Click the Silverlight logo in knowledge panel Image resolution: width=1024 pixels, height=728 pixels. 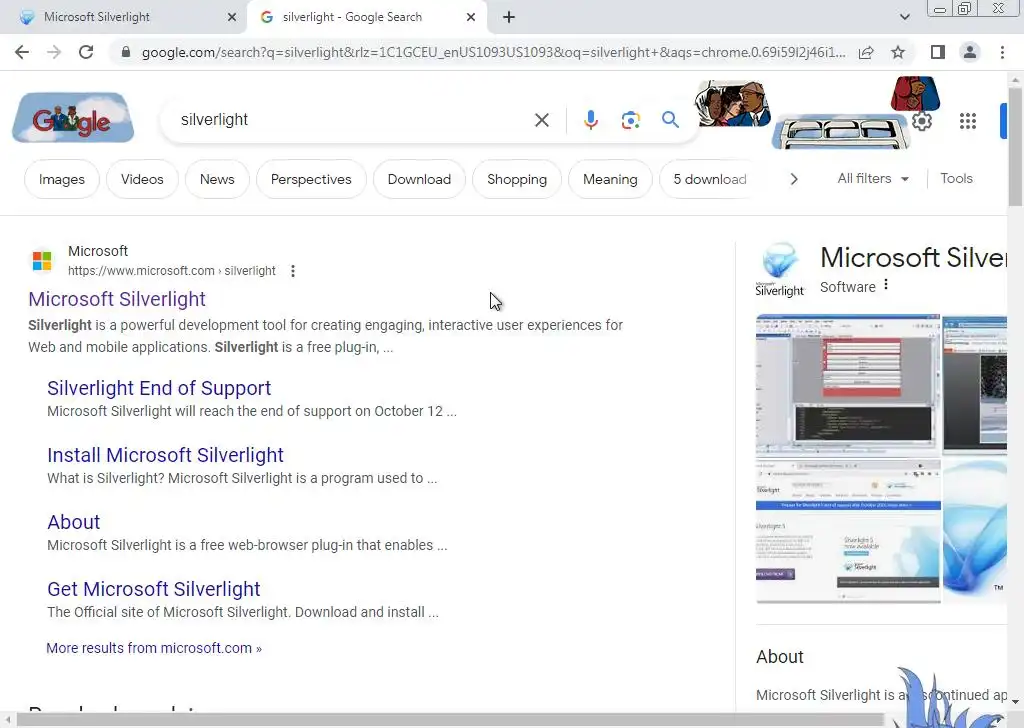[x=780, y=270]
